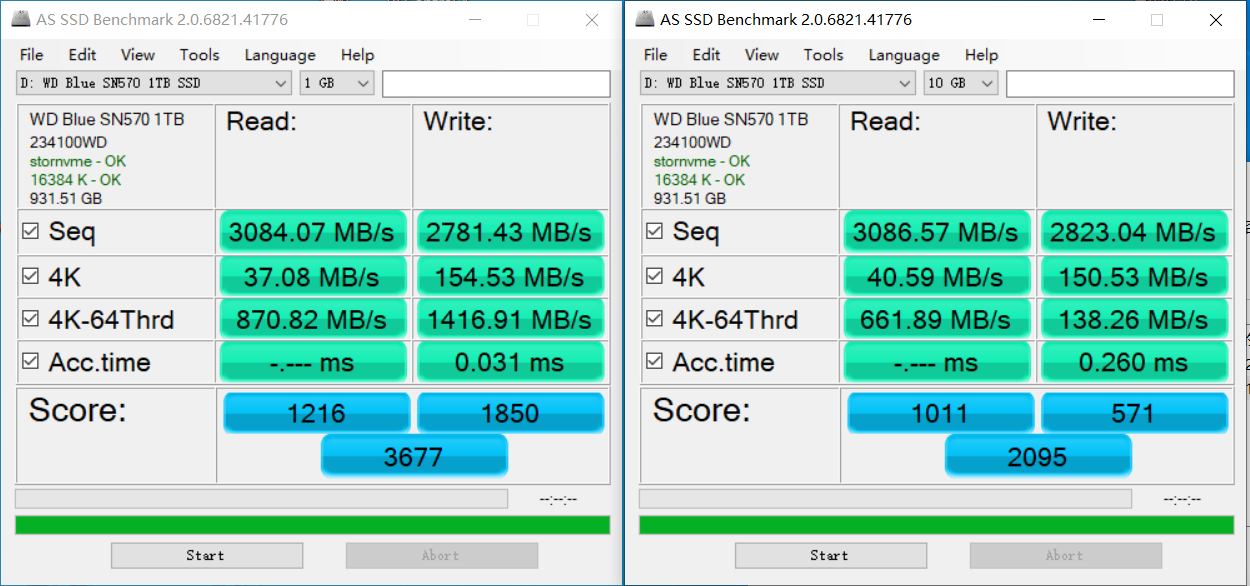
Task: Close the right AS SSD Benchmark window
Action: click(x=1216, y=20)
